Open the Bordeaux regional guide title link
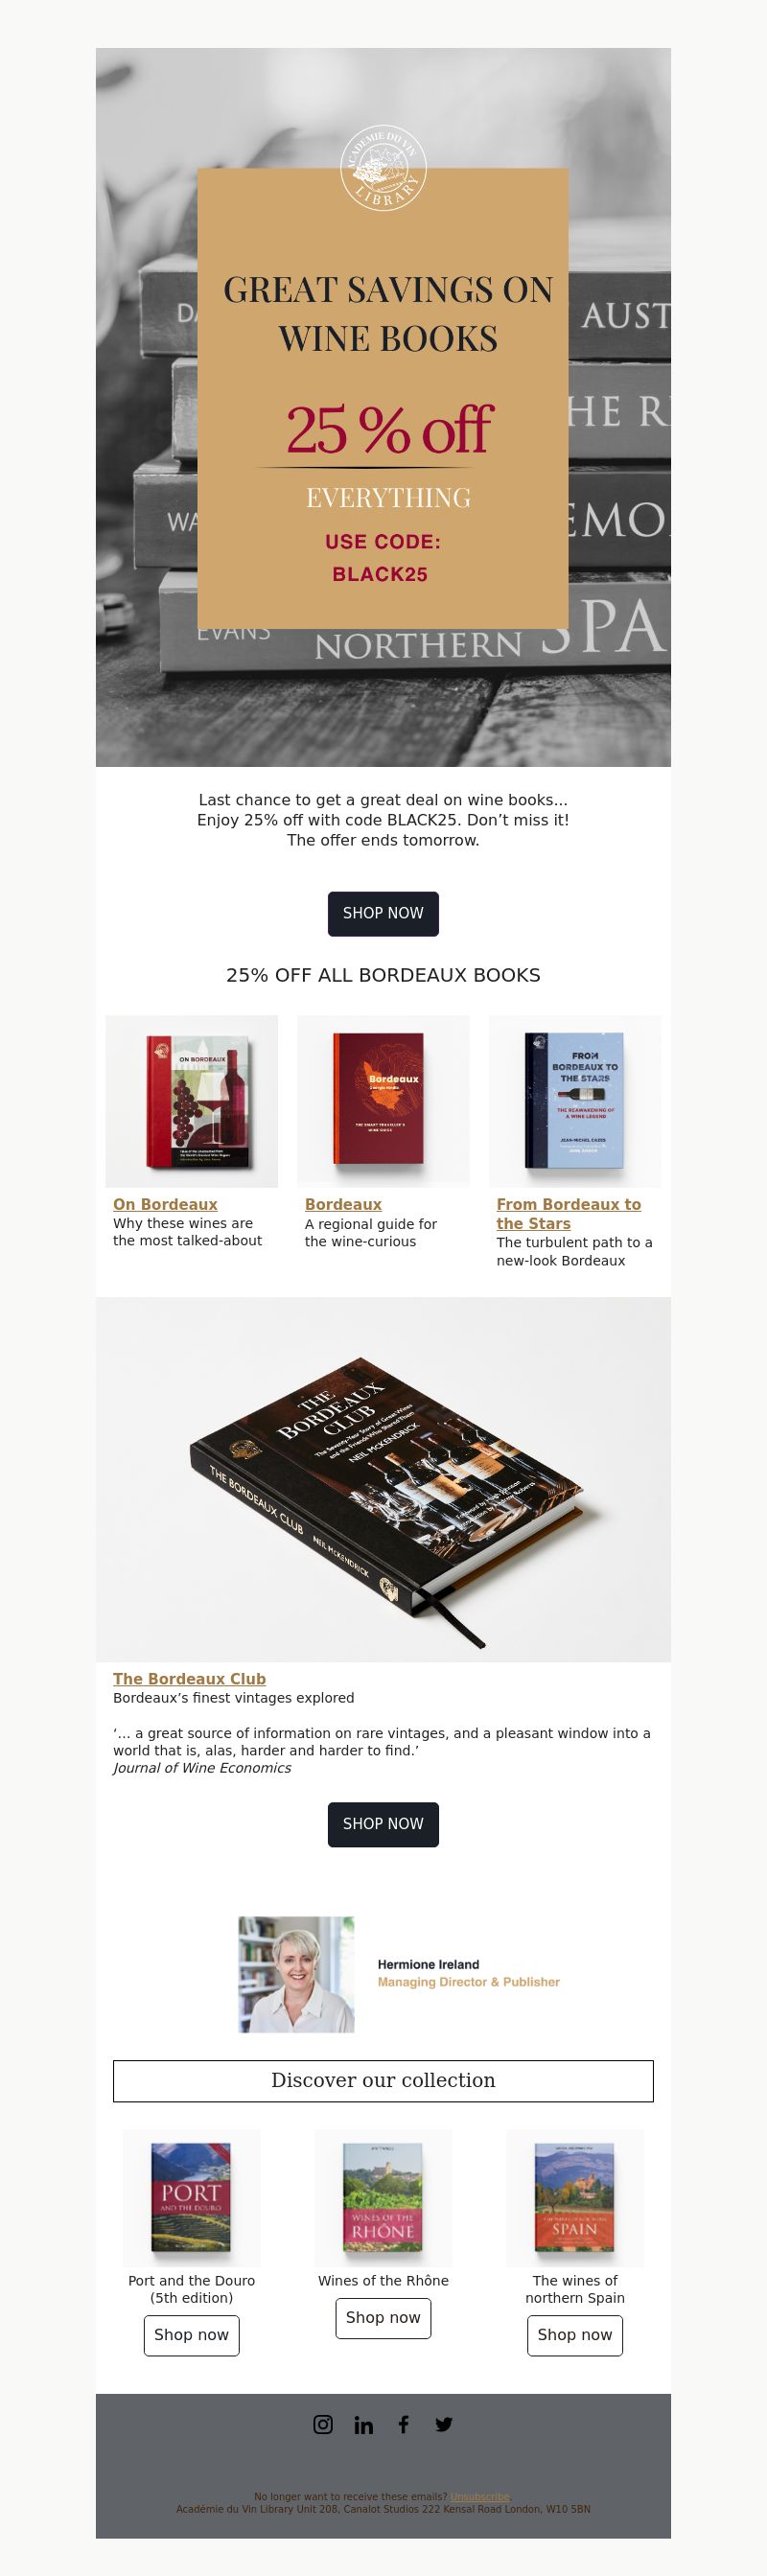 point(343,1205)
